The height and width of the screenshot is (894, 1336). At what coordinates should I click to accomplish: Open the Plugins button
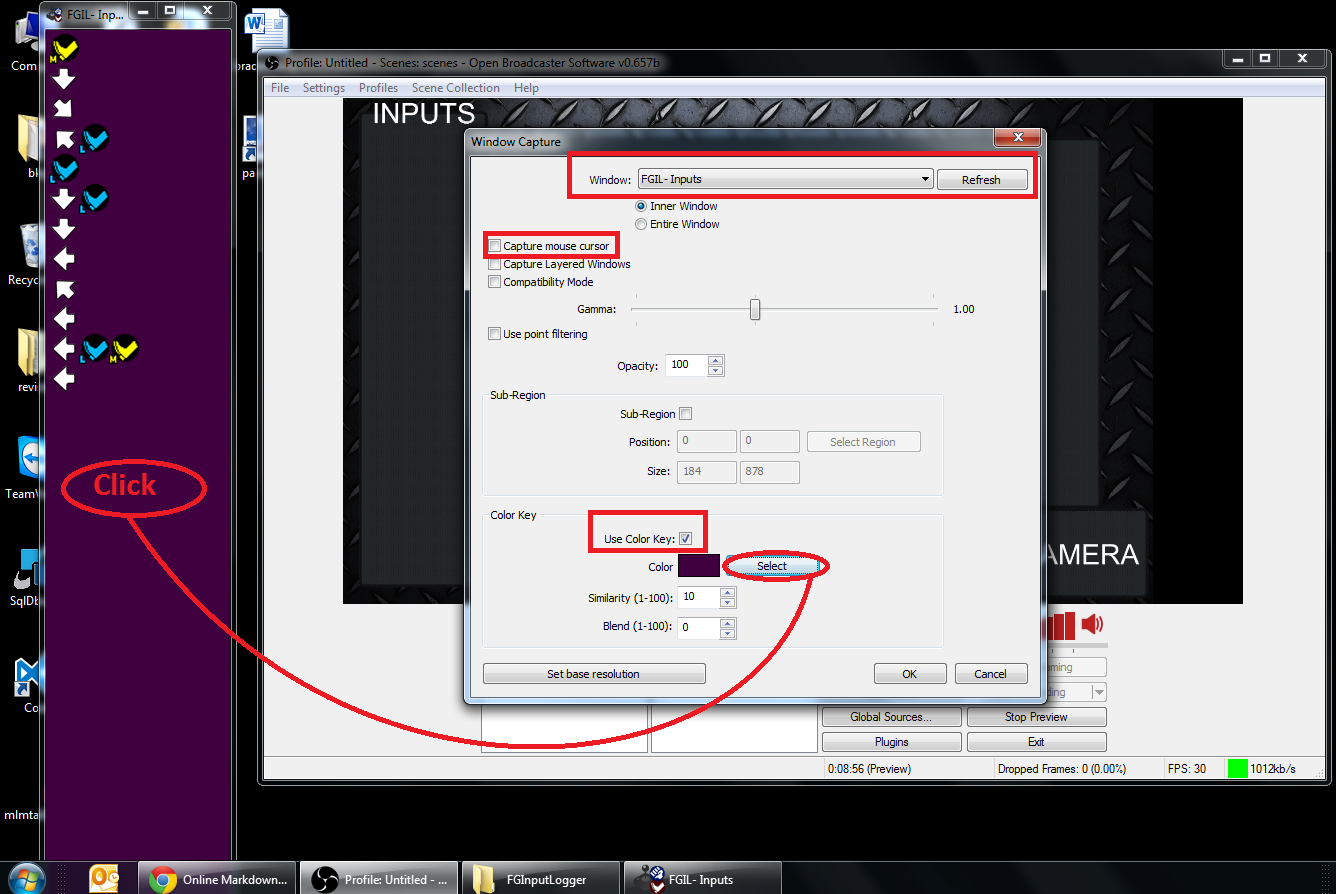891,742
